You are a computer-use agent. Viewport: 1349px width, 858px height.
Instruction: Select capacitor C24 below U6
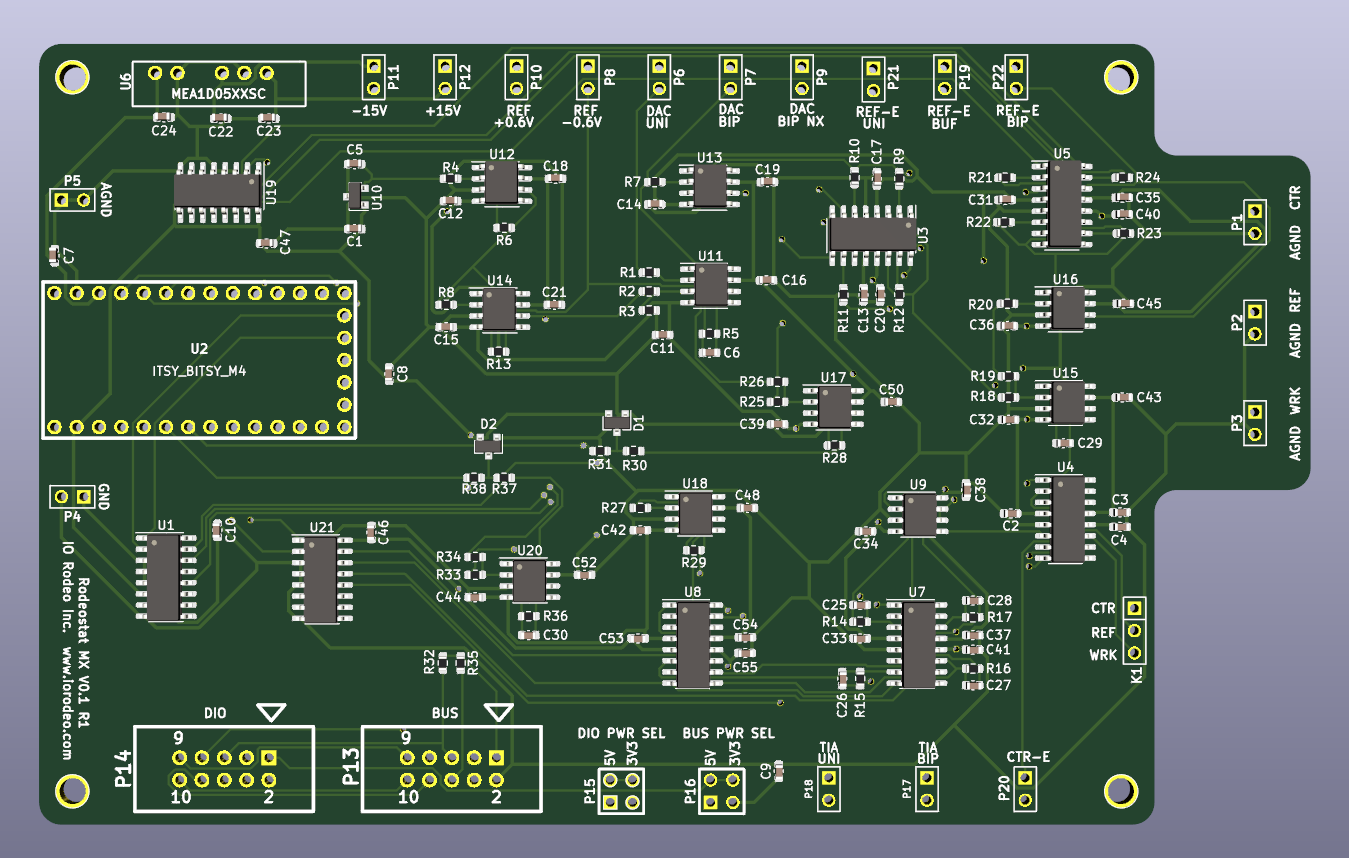pyautogui.click(x=163, y=119)
